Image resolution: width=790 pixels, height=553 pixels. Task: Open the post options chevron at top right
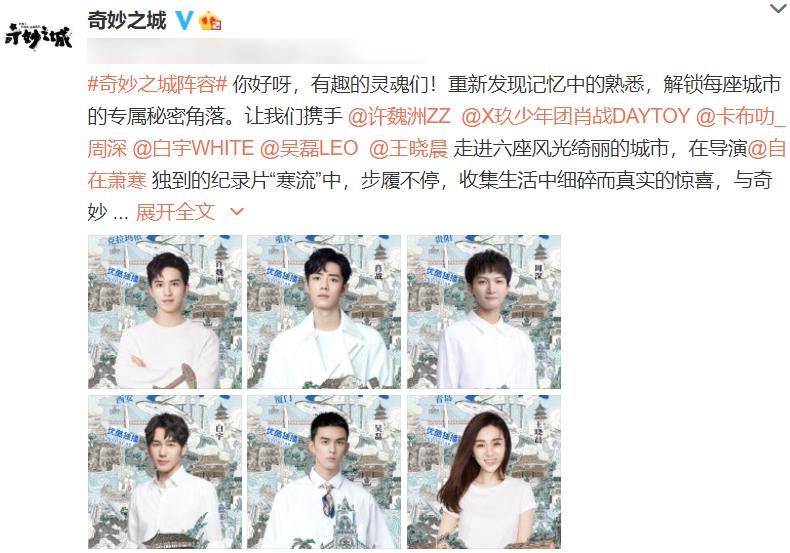[x=779, y=8]
